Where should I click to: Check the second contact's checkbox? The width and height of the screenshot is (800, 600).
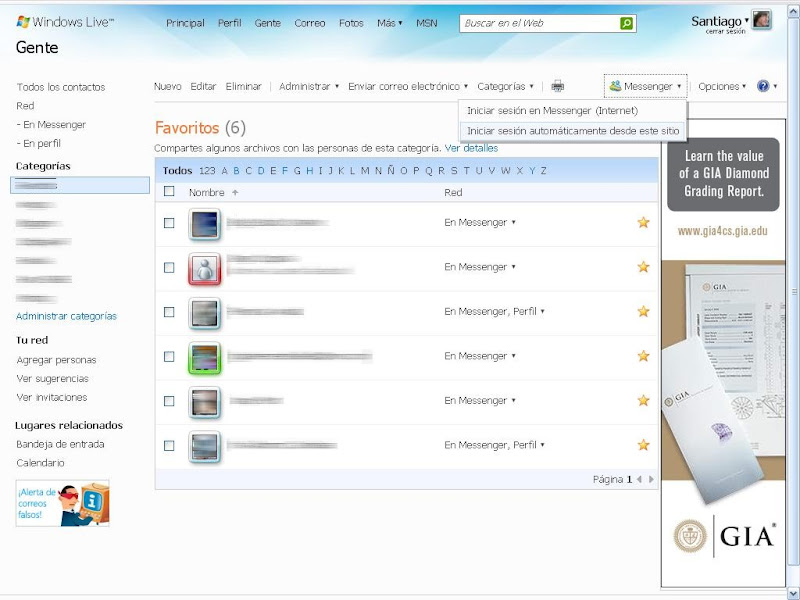click(x=169, y=267)
